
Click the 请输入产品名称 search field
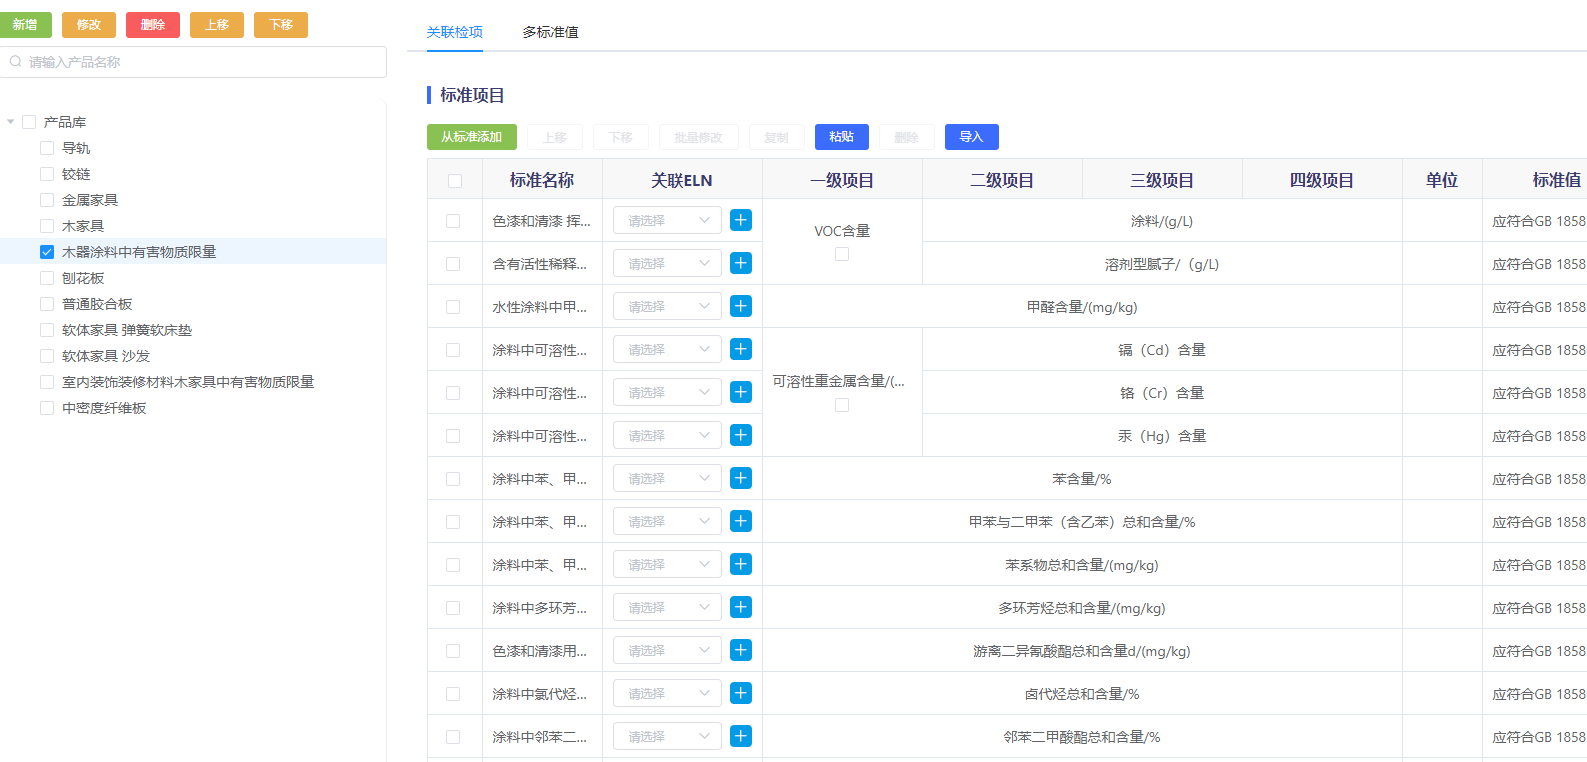point(200,62)
